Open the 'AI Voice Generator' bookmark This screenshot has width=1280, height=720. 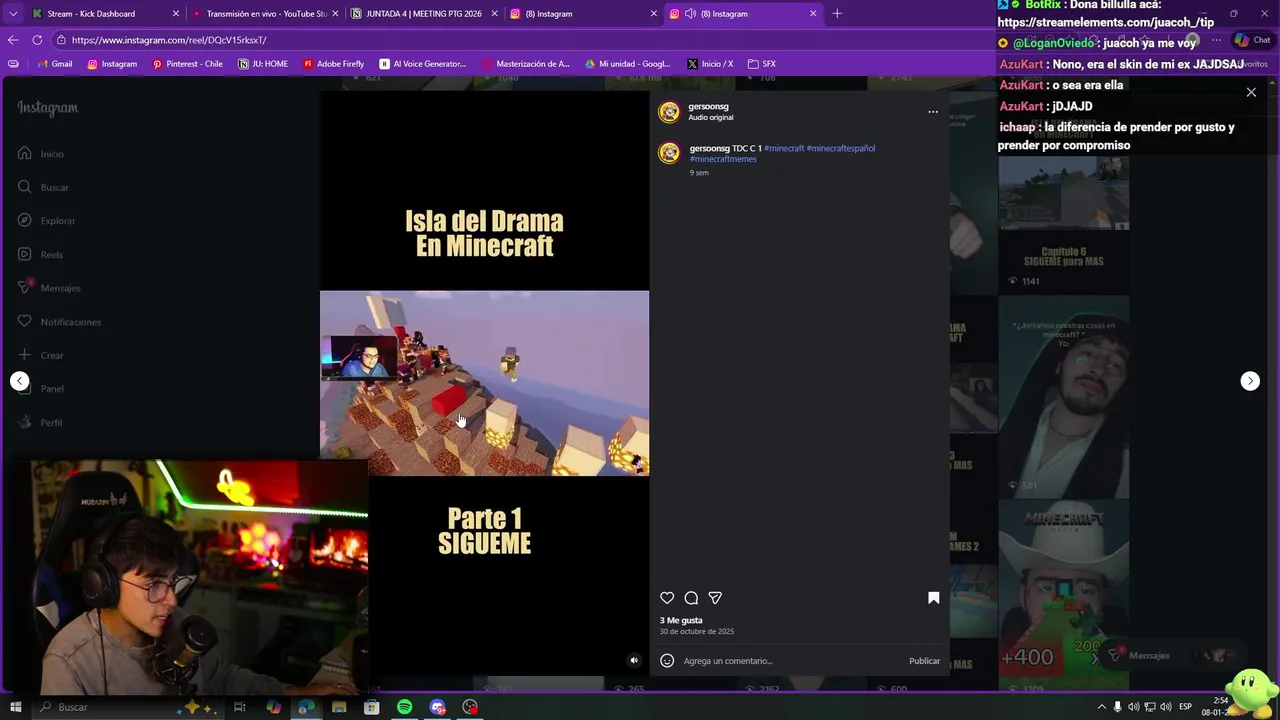pyautogui.click(x=423, y=64)
